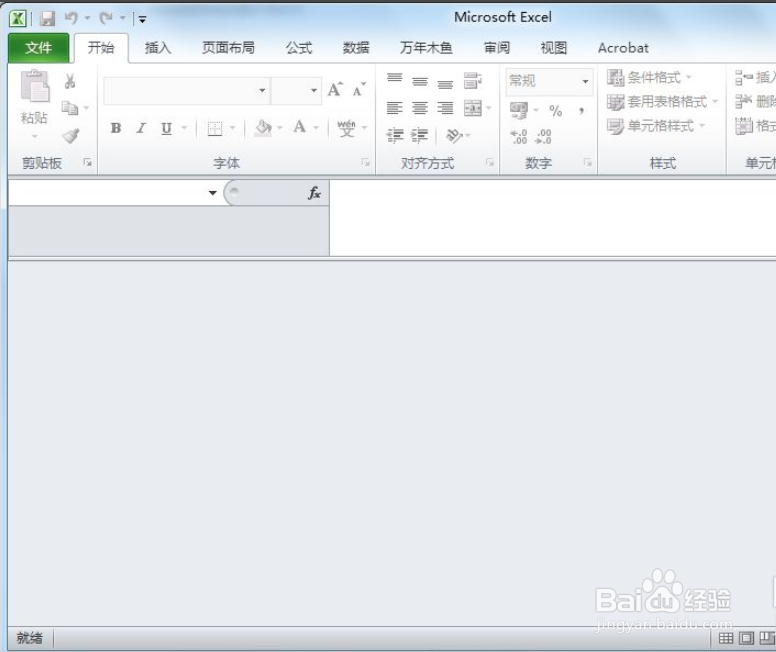Click the Decrease Font Size icon

tap(359, 90)
